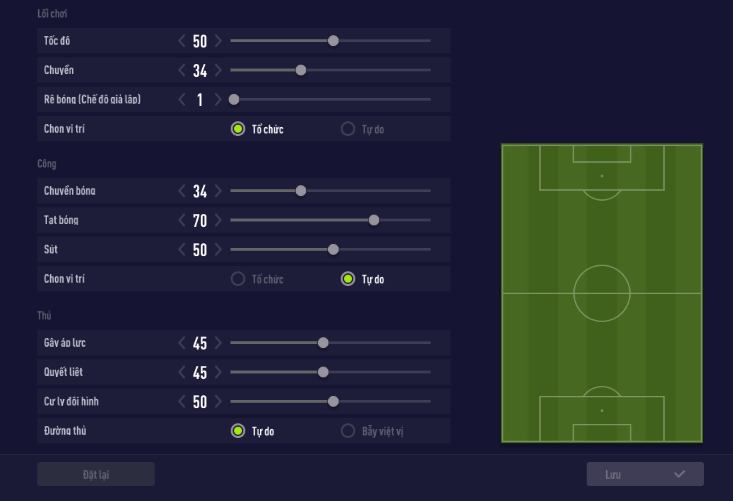733x501 pixels.
Task: Decrease Chuyền bóng with left arrow
Action: (182, 191)
